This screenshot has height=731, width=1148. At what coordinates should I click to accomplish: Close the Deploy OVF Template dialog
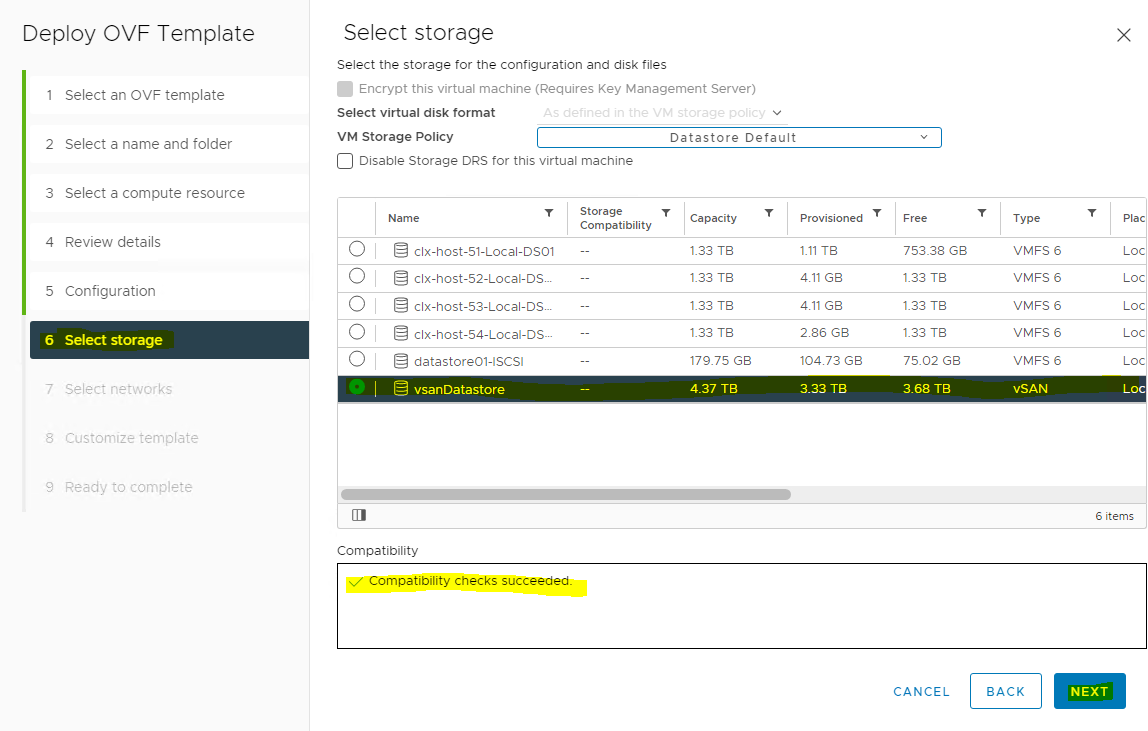1124,35
